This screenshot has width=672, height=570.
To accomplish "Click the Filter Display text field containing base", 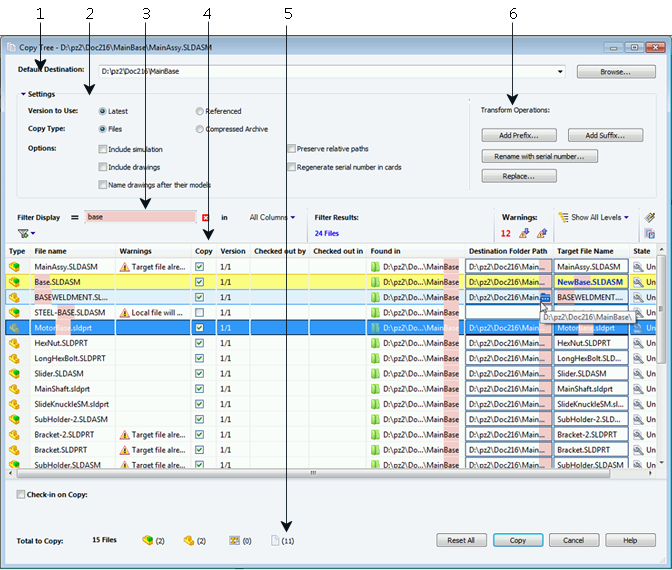I will click(x=140, y=217).
